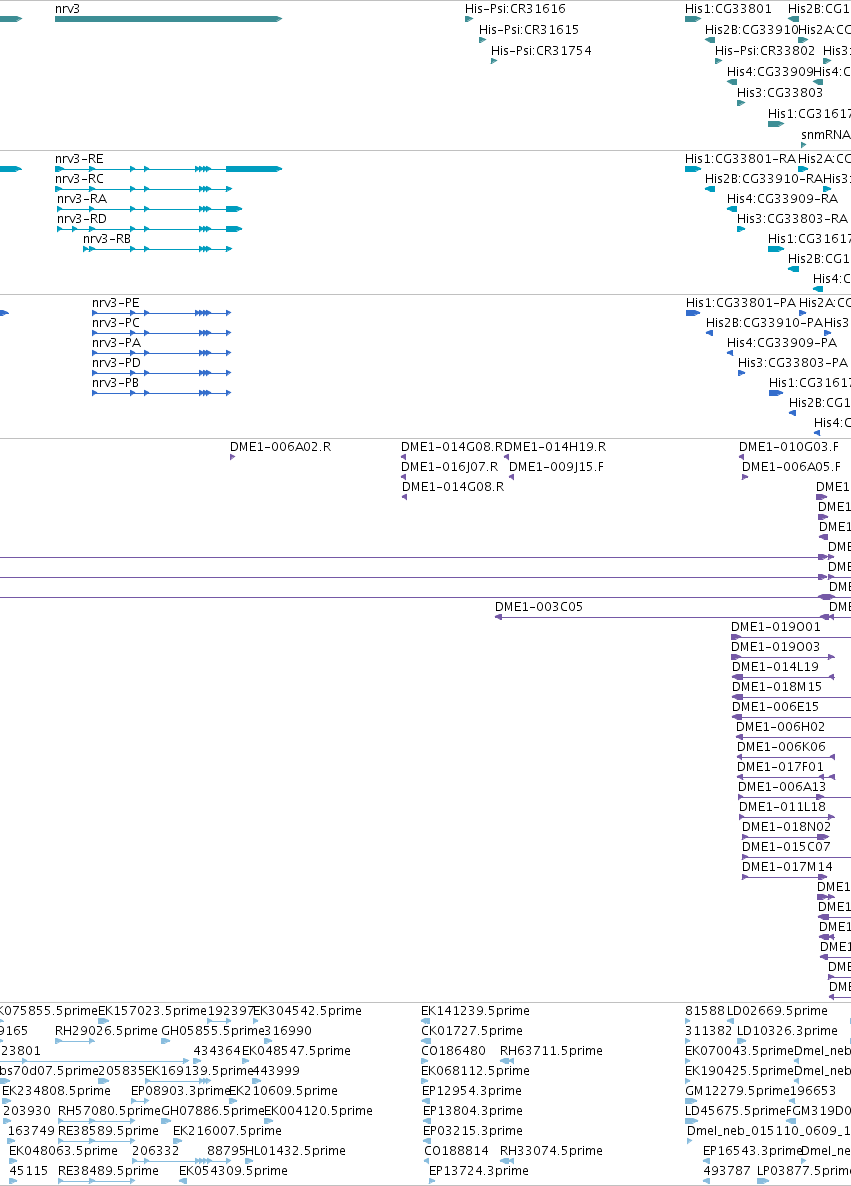Viewport: 851px width, 1186px height.
Task: Open the nrv3-PA protein label
Action: [116, 343]
